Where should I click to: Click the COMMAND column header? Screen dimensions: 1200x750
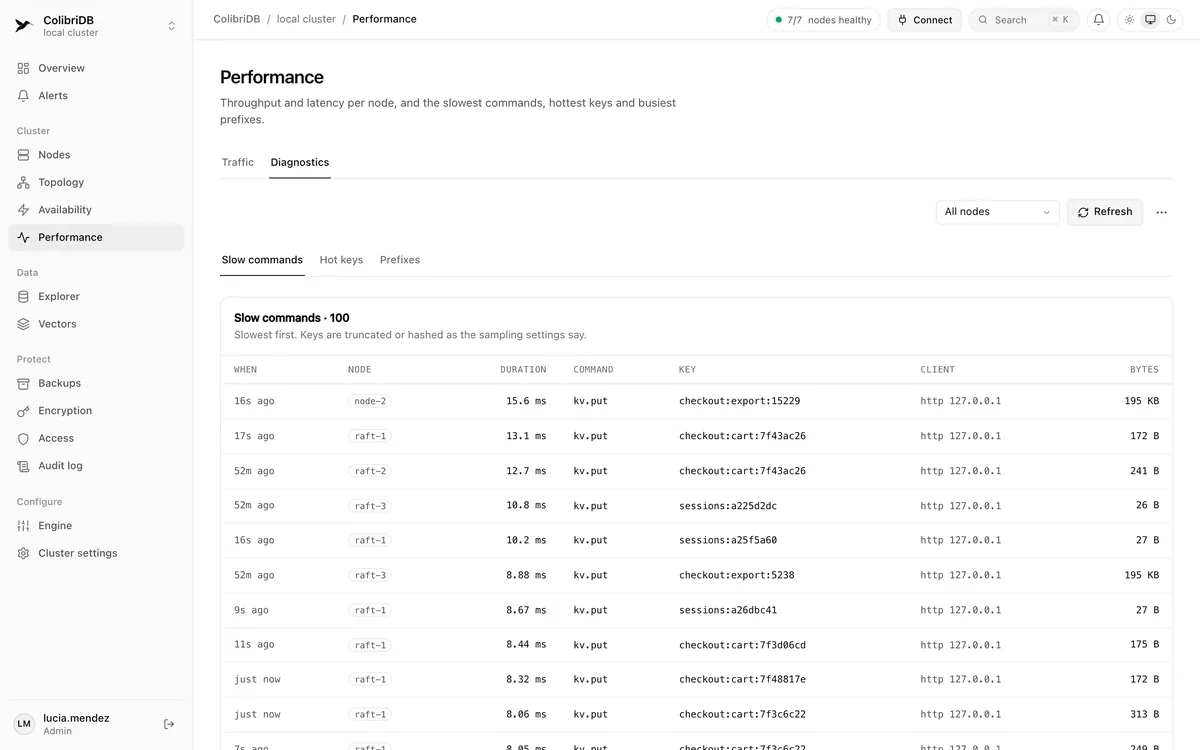point(593,370)
